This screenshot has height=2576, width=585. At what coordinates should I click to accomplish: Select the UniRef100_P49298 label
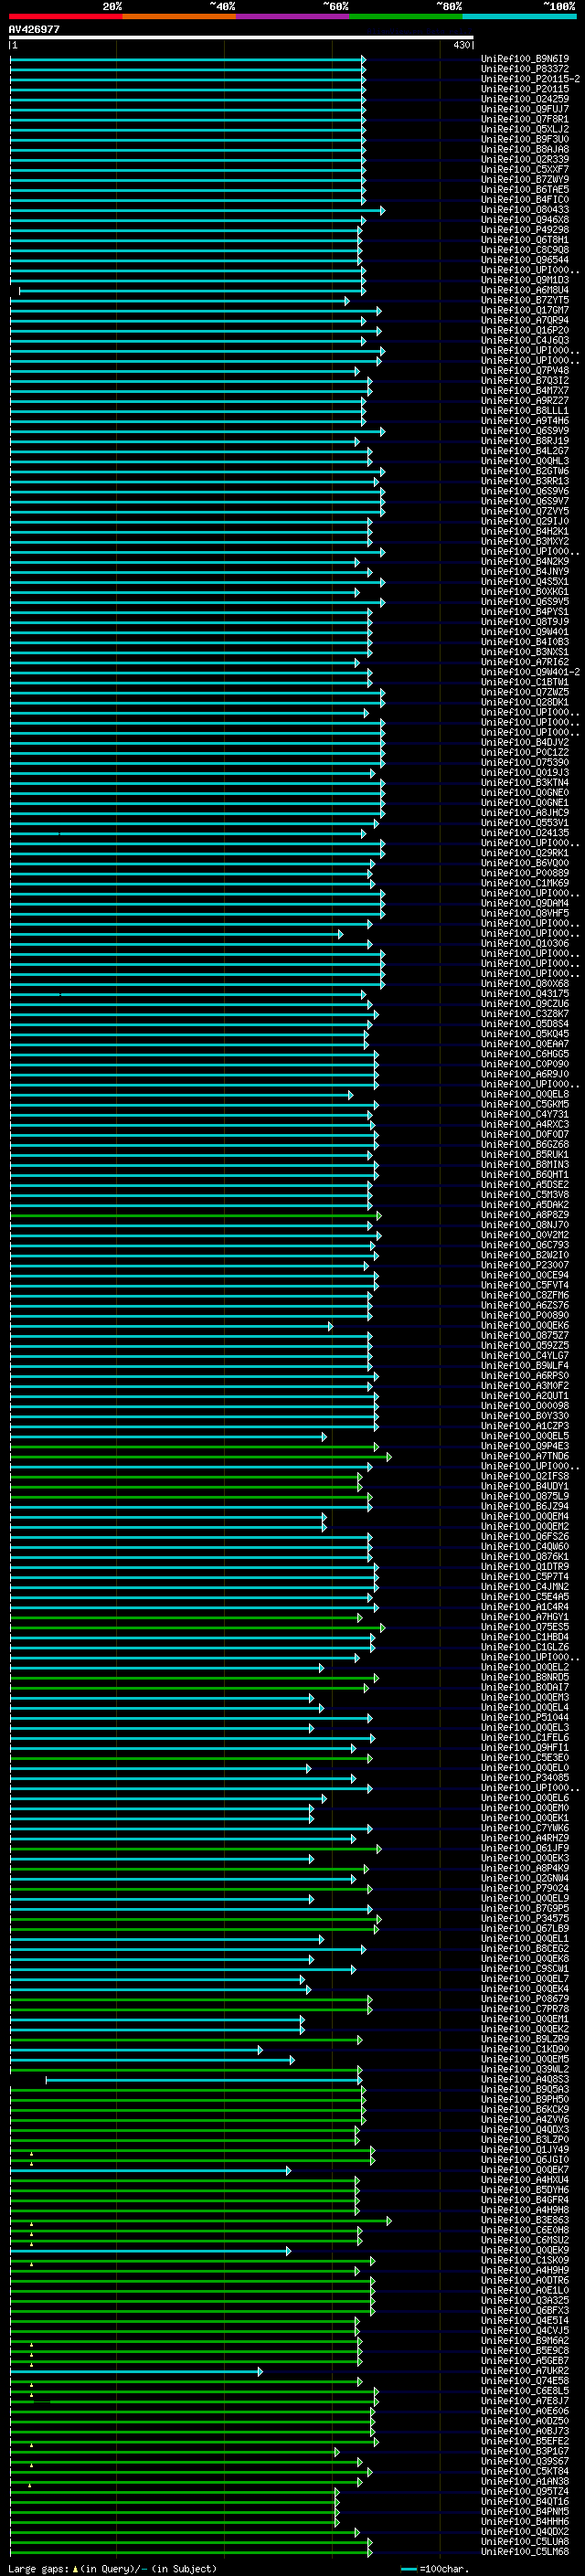(525, 230)
